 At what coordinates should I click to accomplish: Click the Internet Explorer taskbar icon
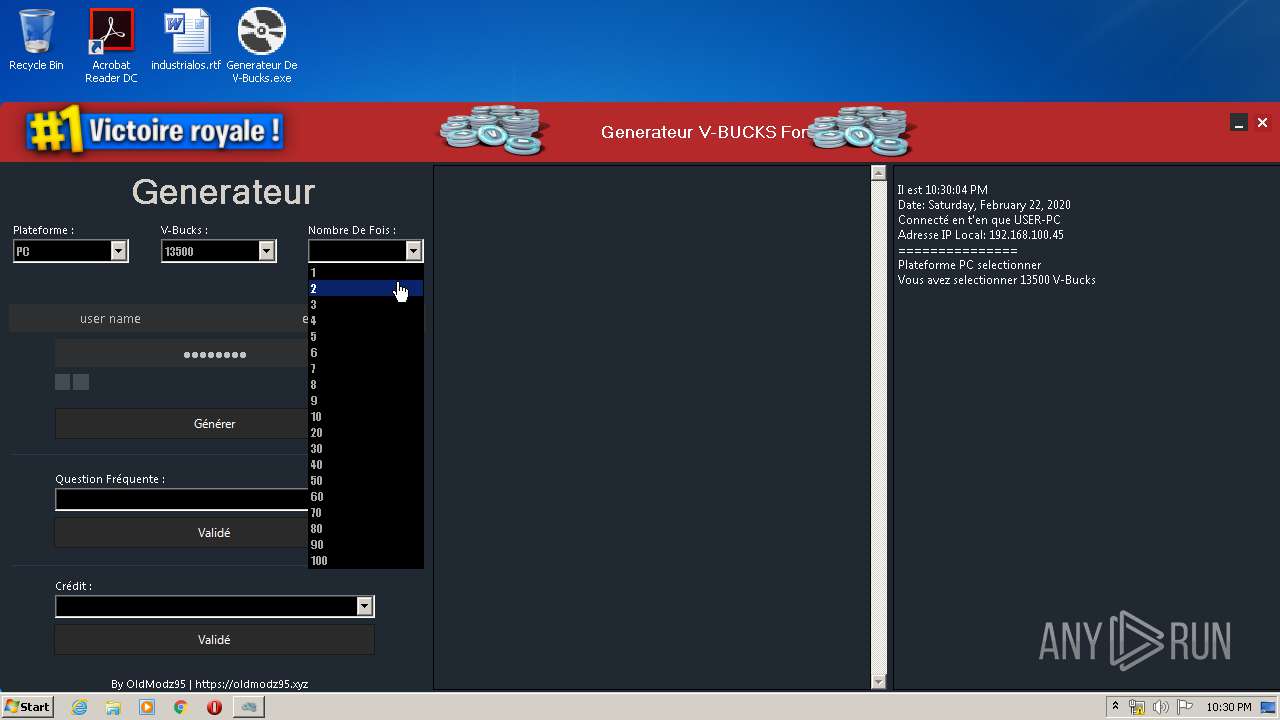click(80, 707)
